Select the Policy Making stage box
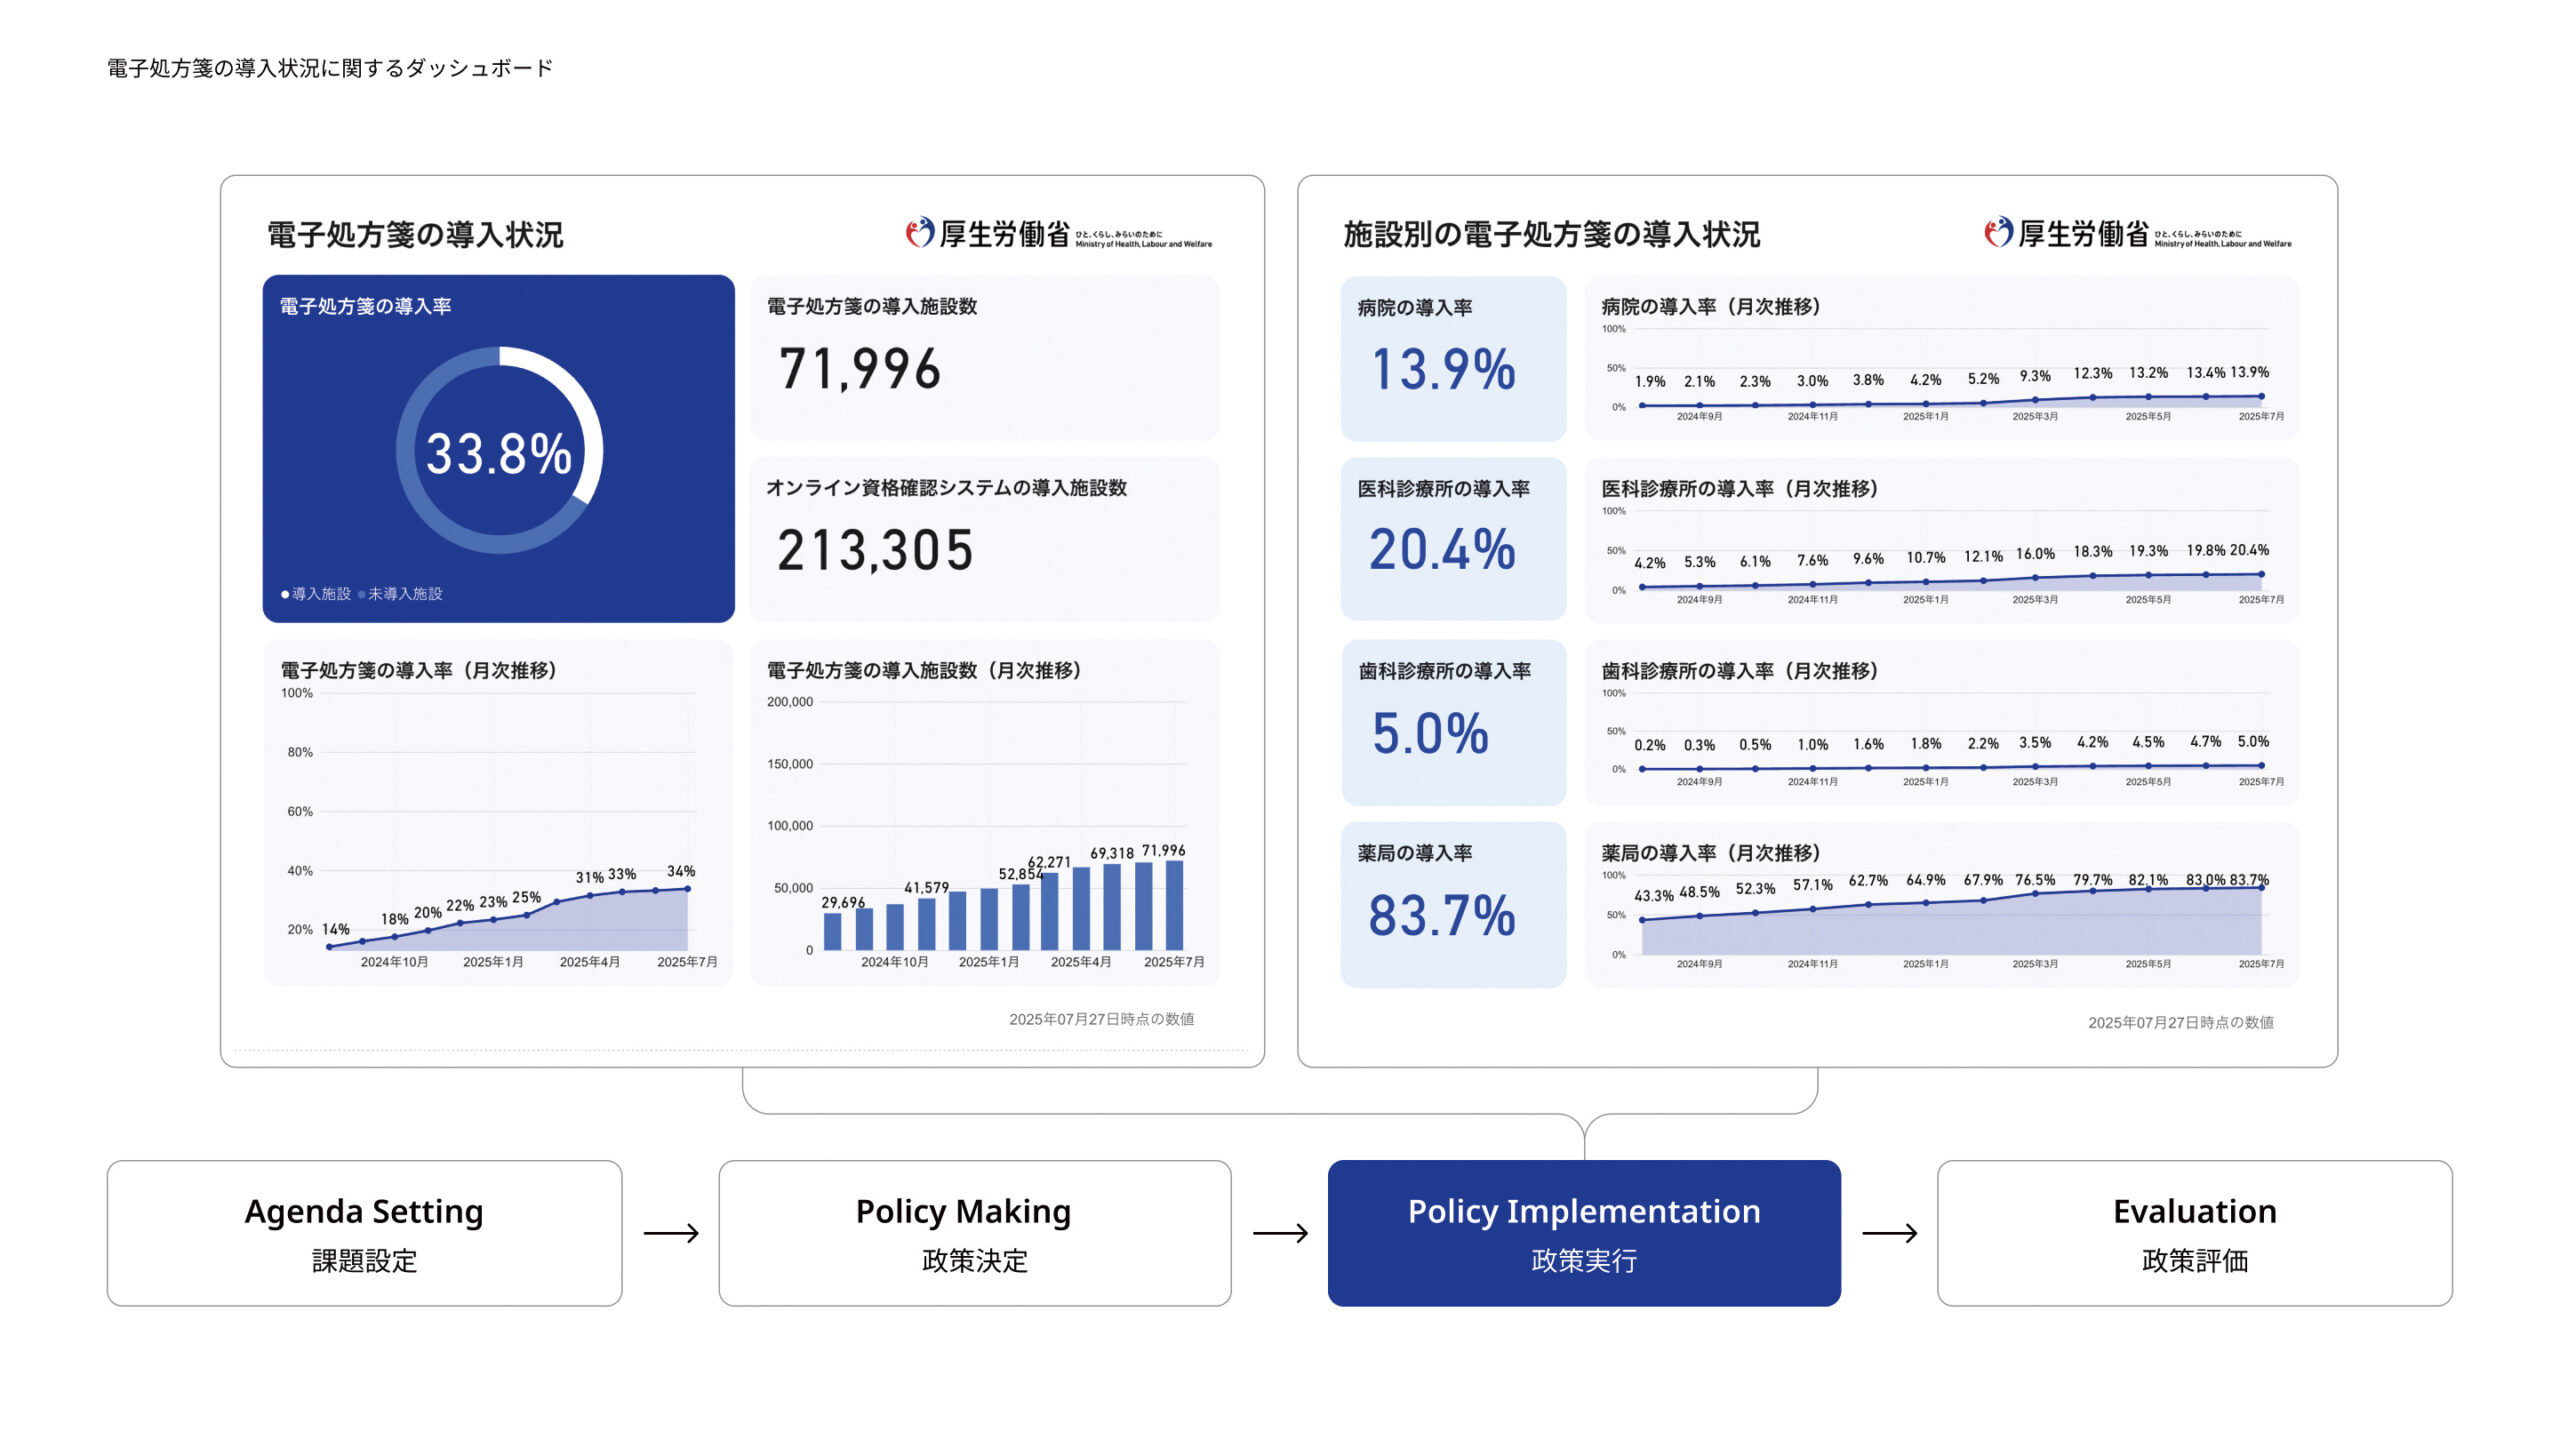 click(x=974, y=1233)
